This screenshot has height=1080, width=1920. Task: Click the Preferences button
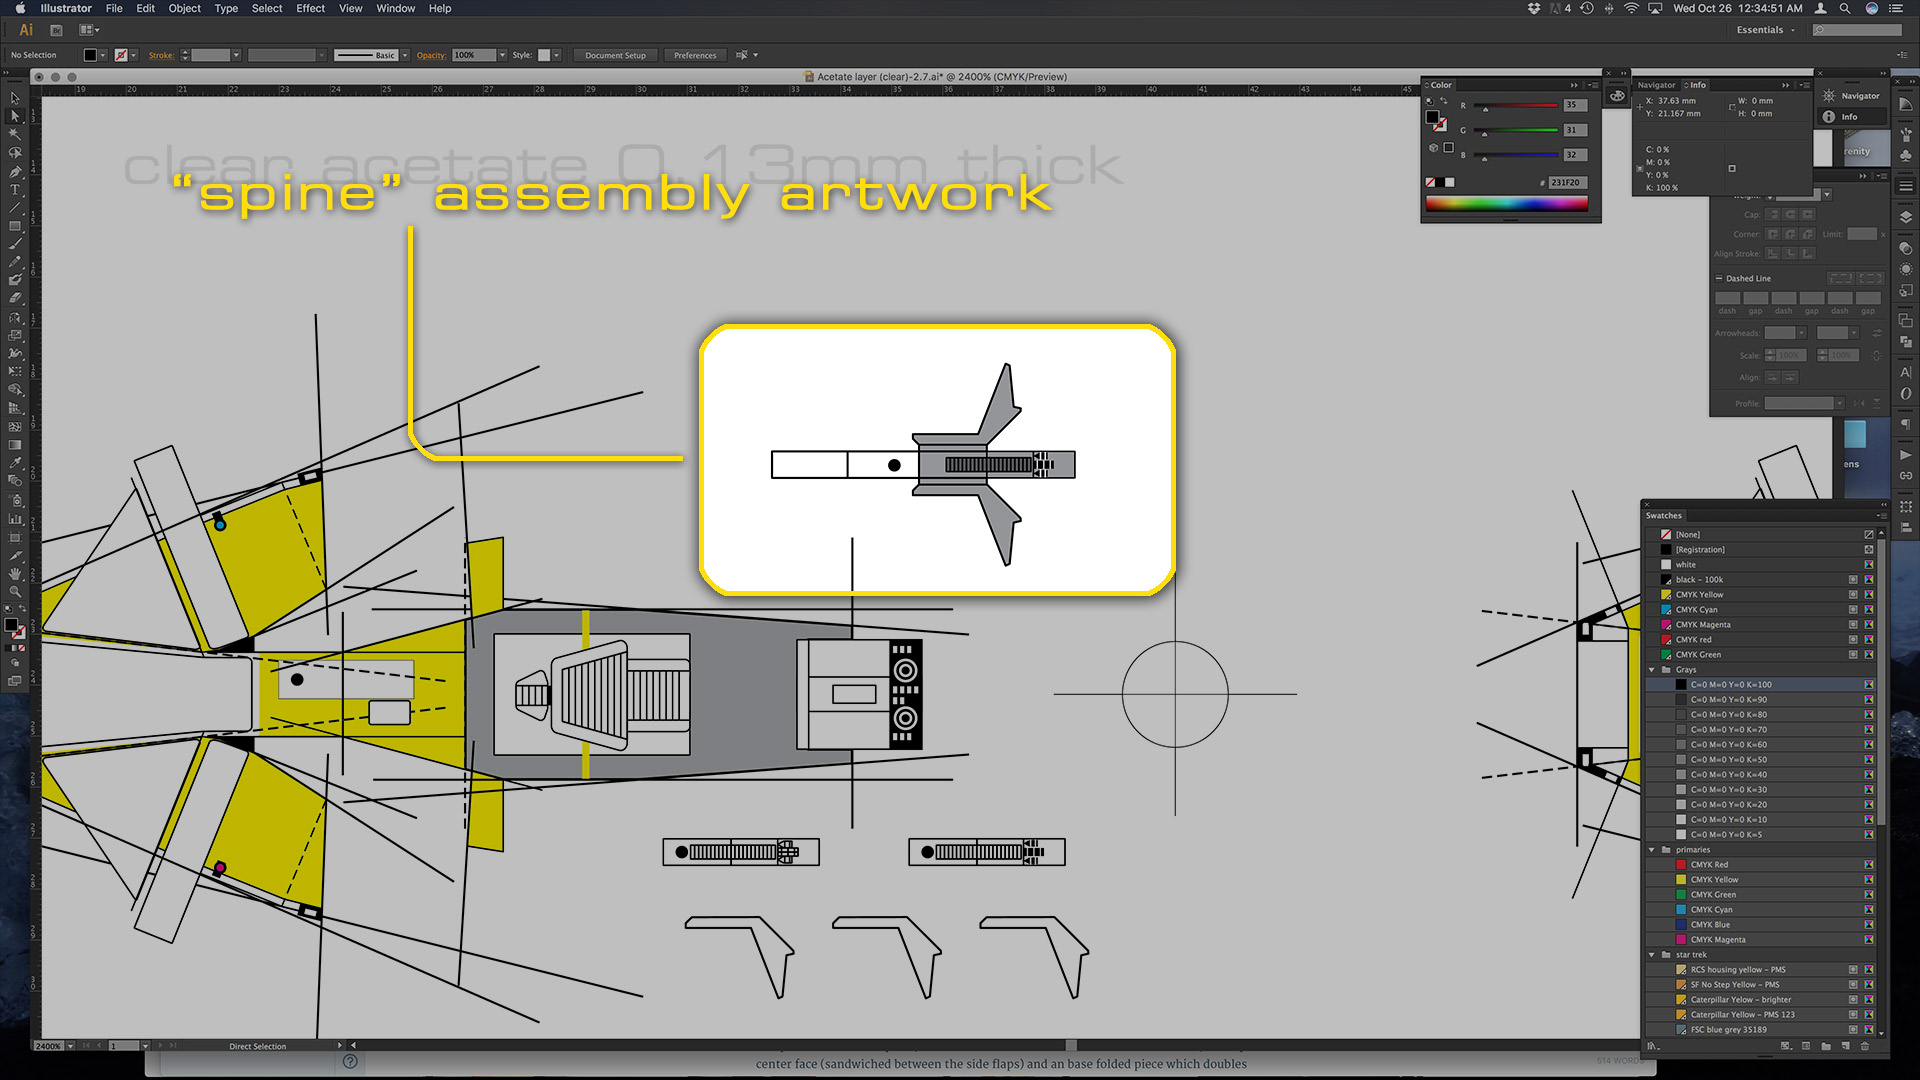point(694,55)
